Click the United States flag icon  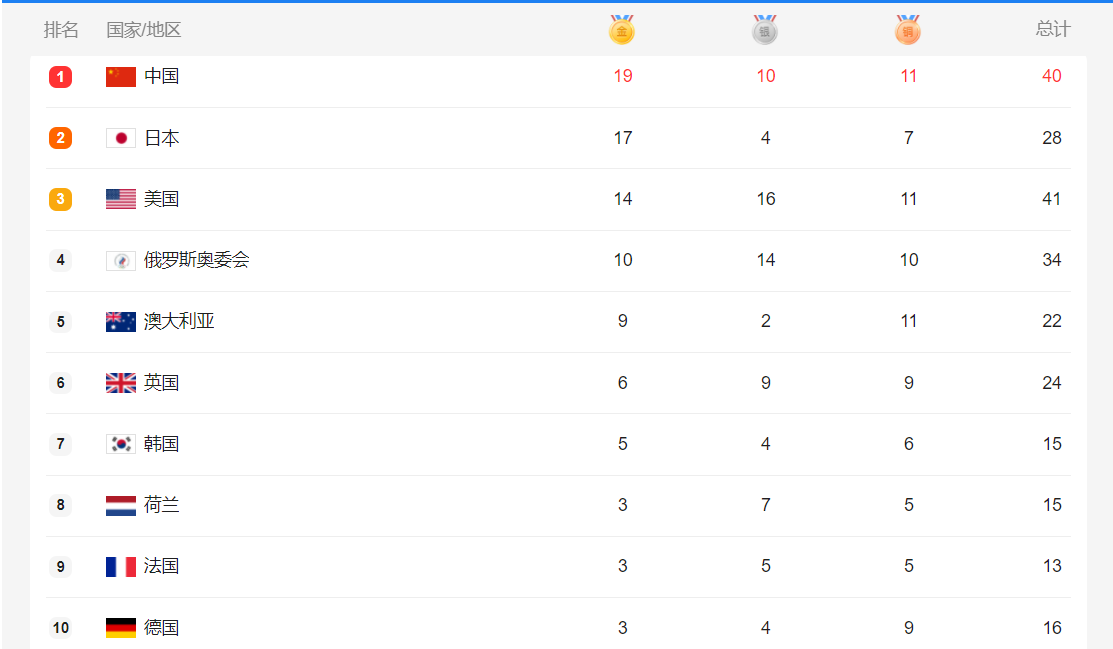coord(121,199)
